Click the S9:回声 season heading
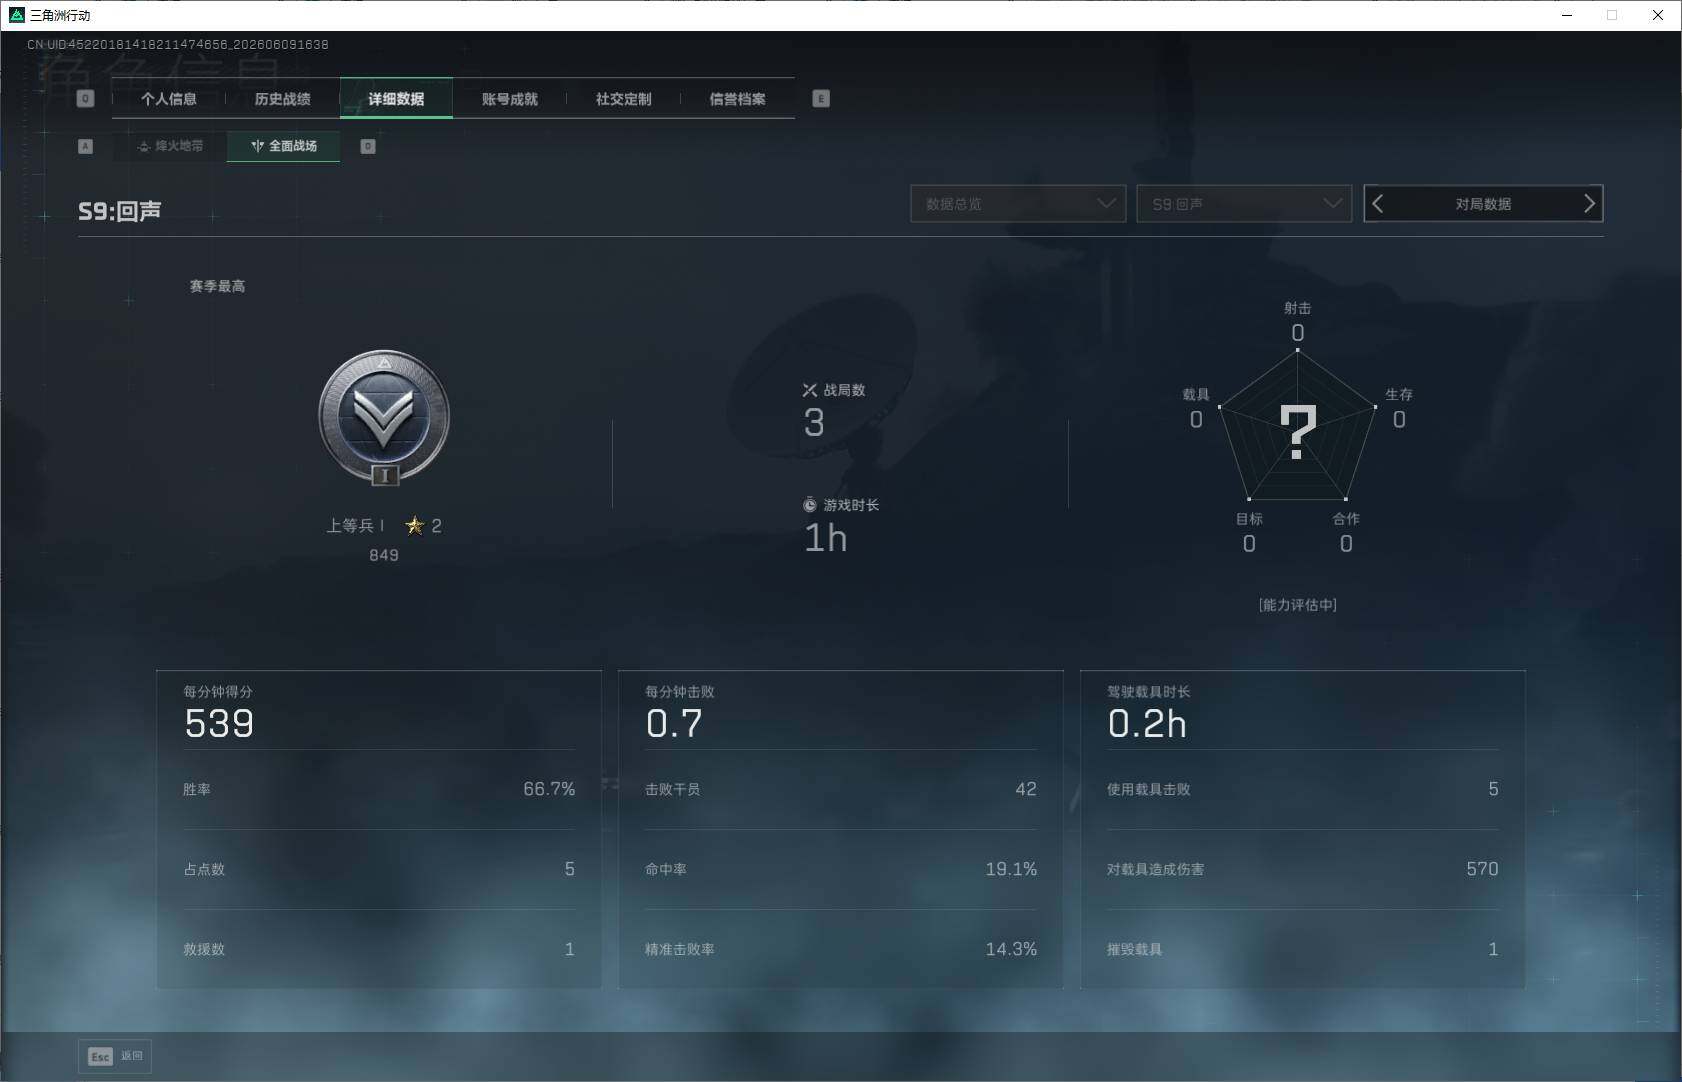The image size is (1682, 1082). pyautogui.click(x=120, y=211)
